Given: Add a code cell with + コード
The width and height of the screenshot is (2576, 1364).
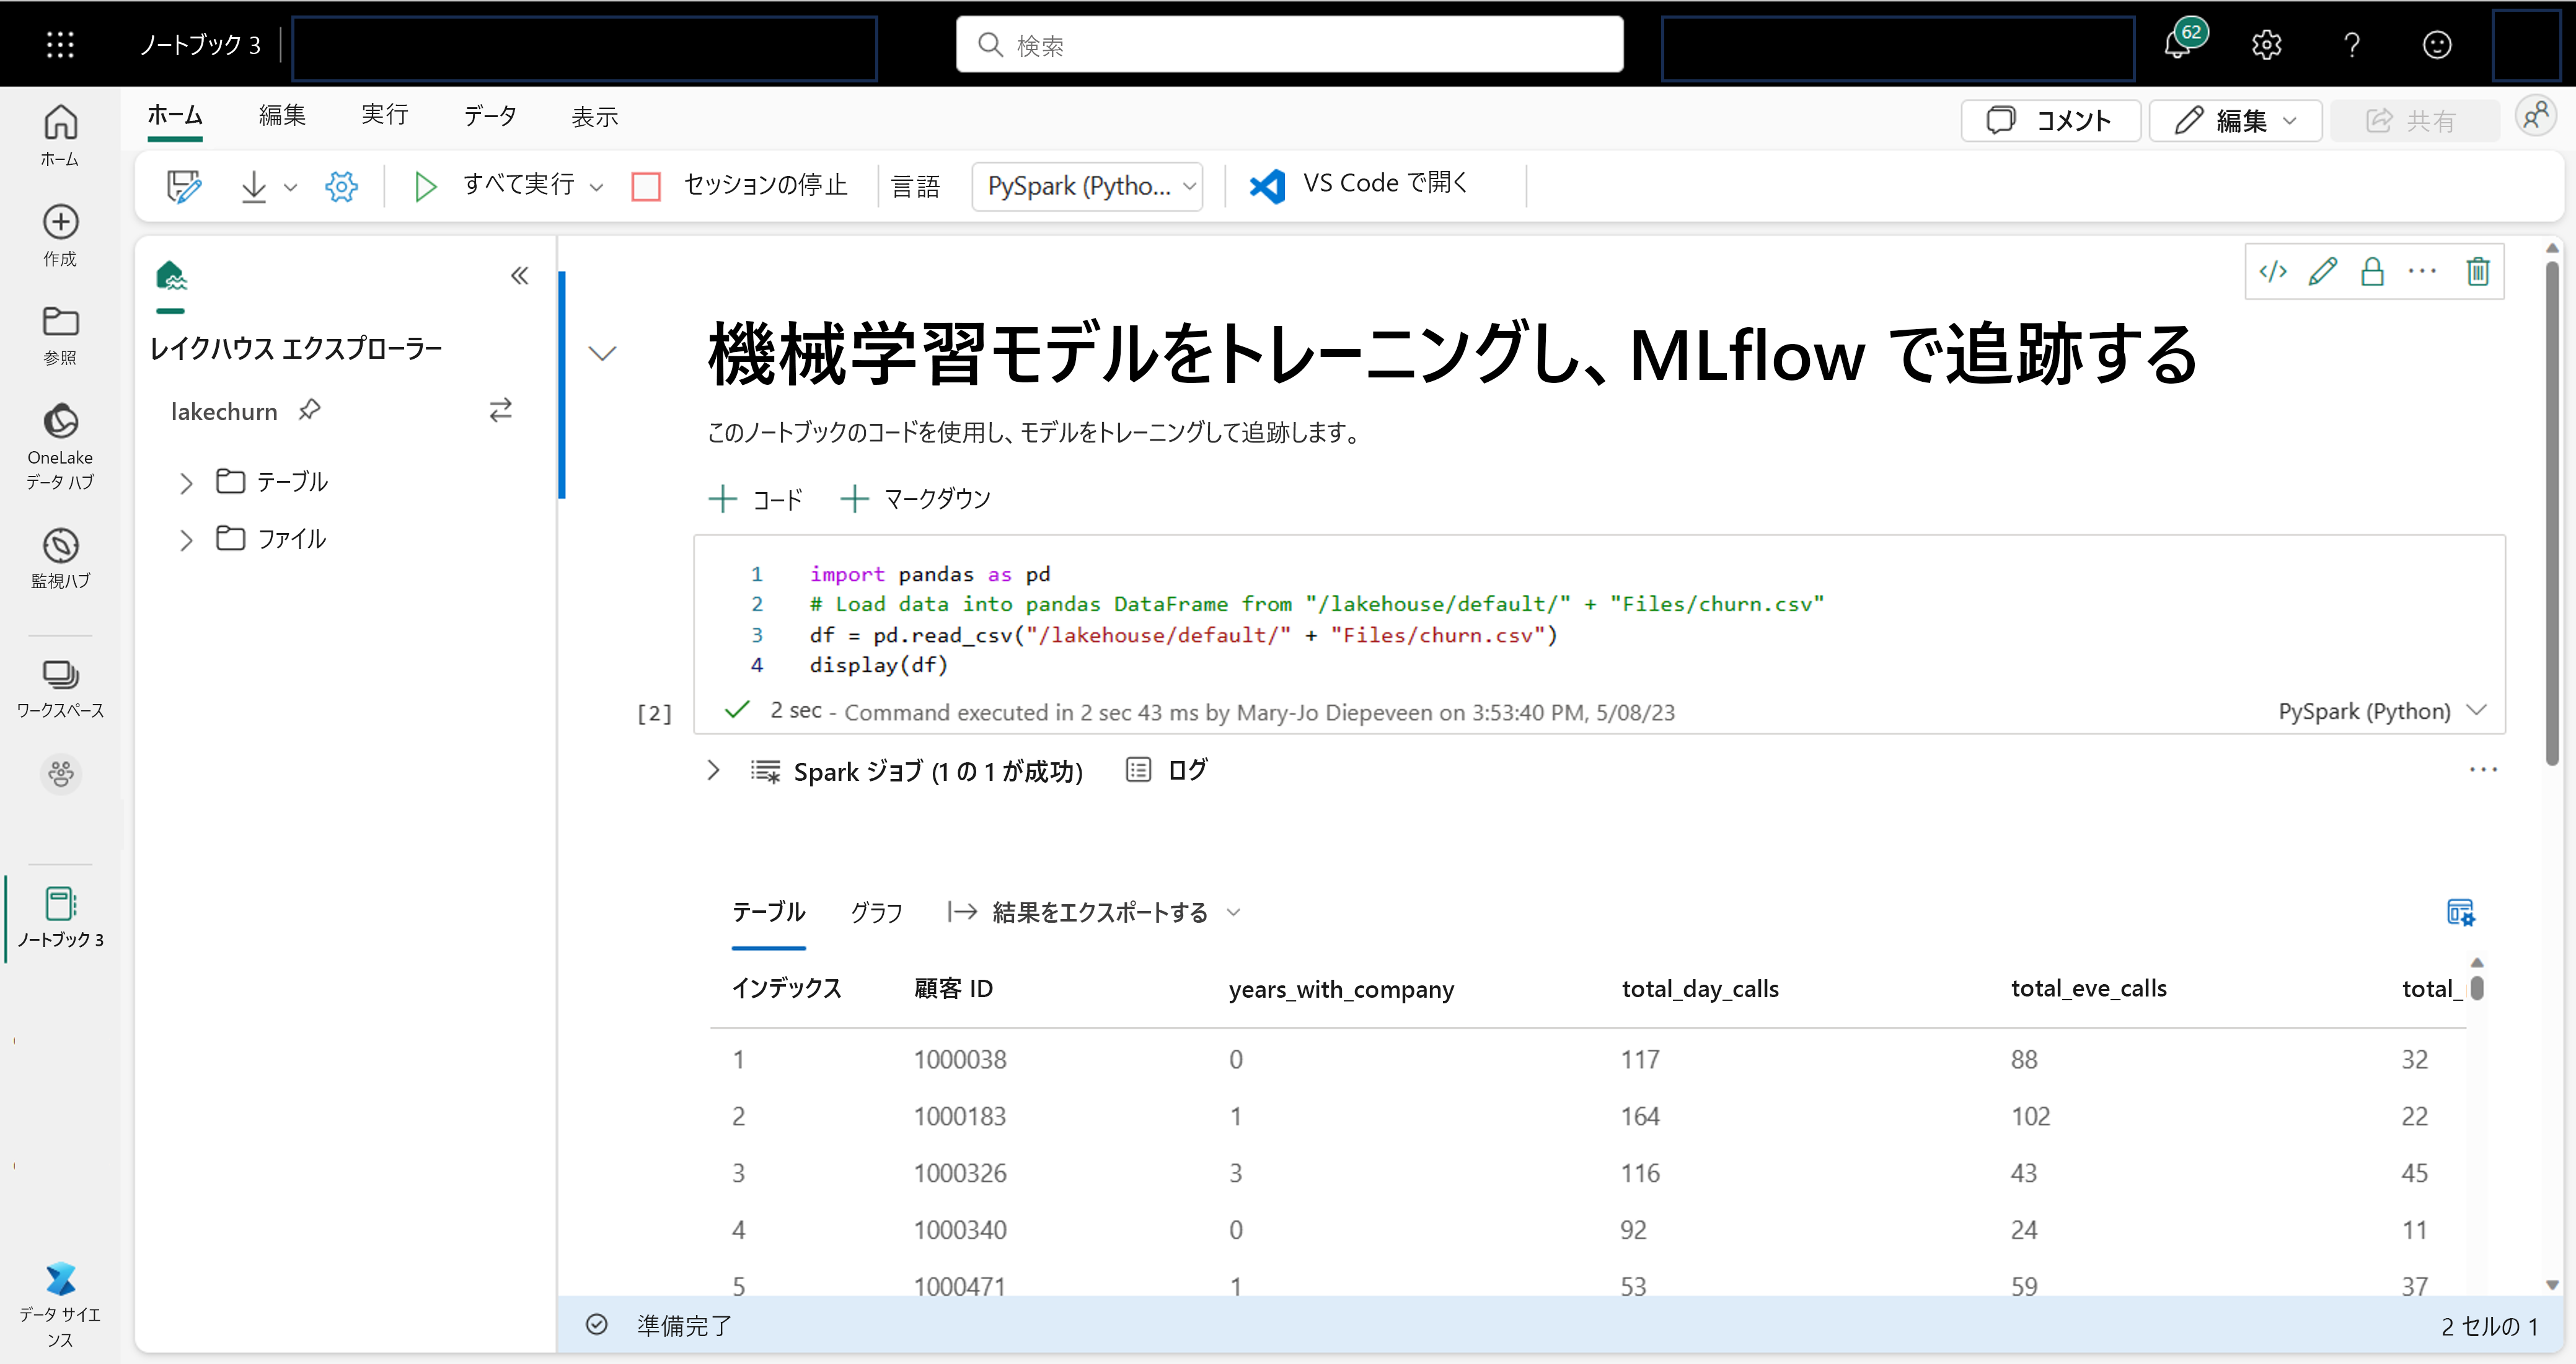Looking at the screenshot, I should (x=755, y=499).
